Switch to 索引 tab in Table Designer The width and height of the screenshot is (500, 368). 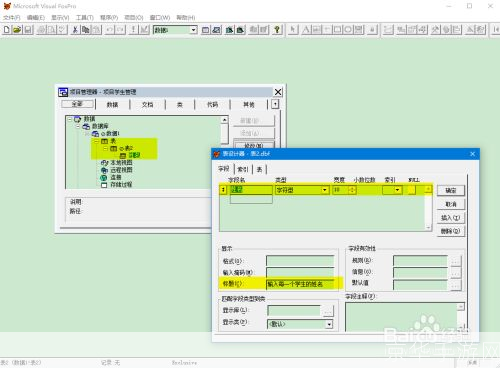pyautogui.click(x=243, y=169)
